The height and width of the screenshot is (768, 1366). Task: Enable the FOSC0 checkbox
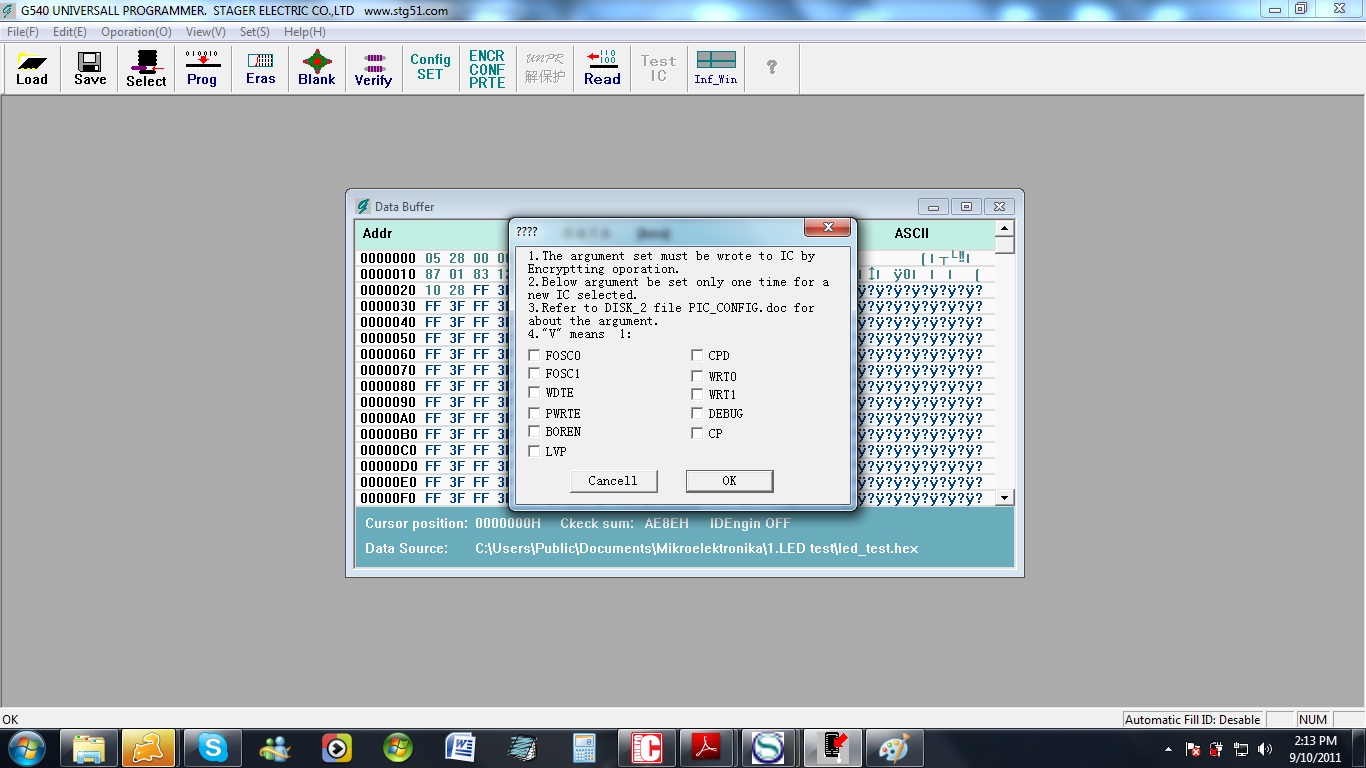(534, 355)
